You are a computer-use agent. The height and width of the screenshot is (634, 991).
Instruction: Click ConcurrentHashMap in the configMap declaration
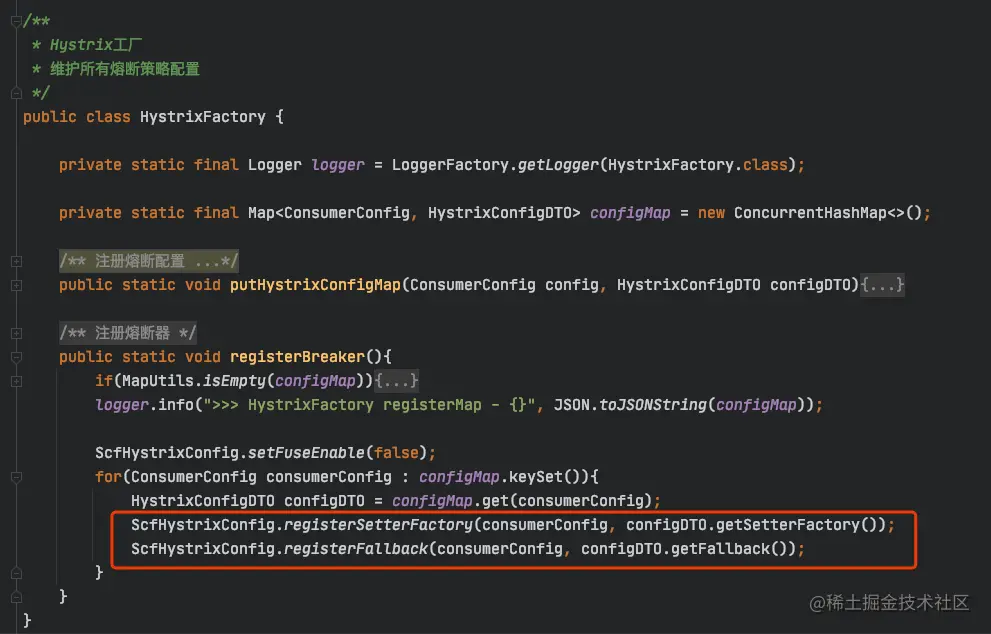pyautogui.click(x=810, y=213)
